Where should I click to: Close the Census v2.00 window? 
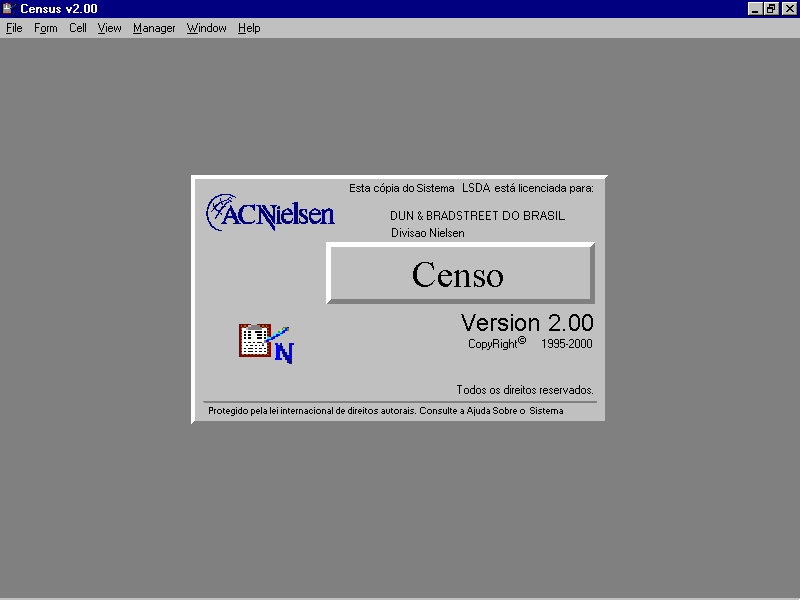789,9
